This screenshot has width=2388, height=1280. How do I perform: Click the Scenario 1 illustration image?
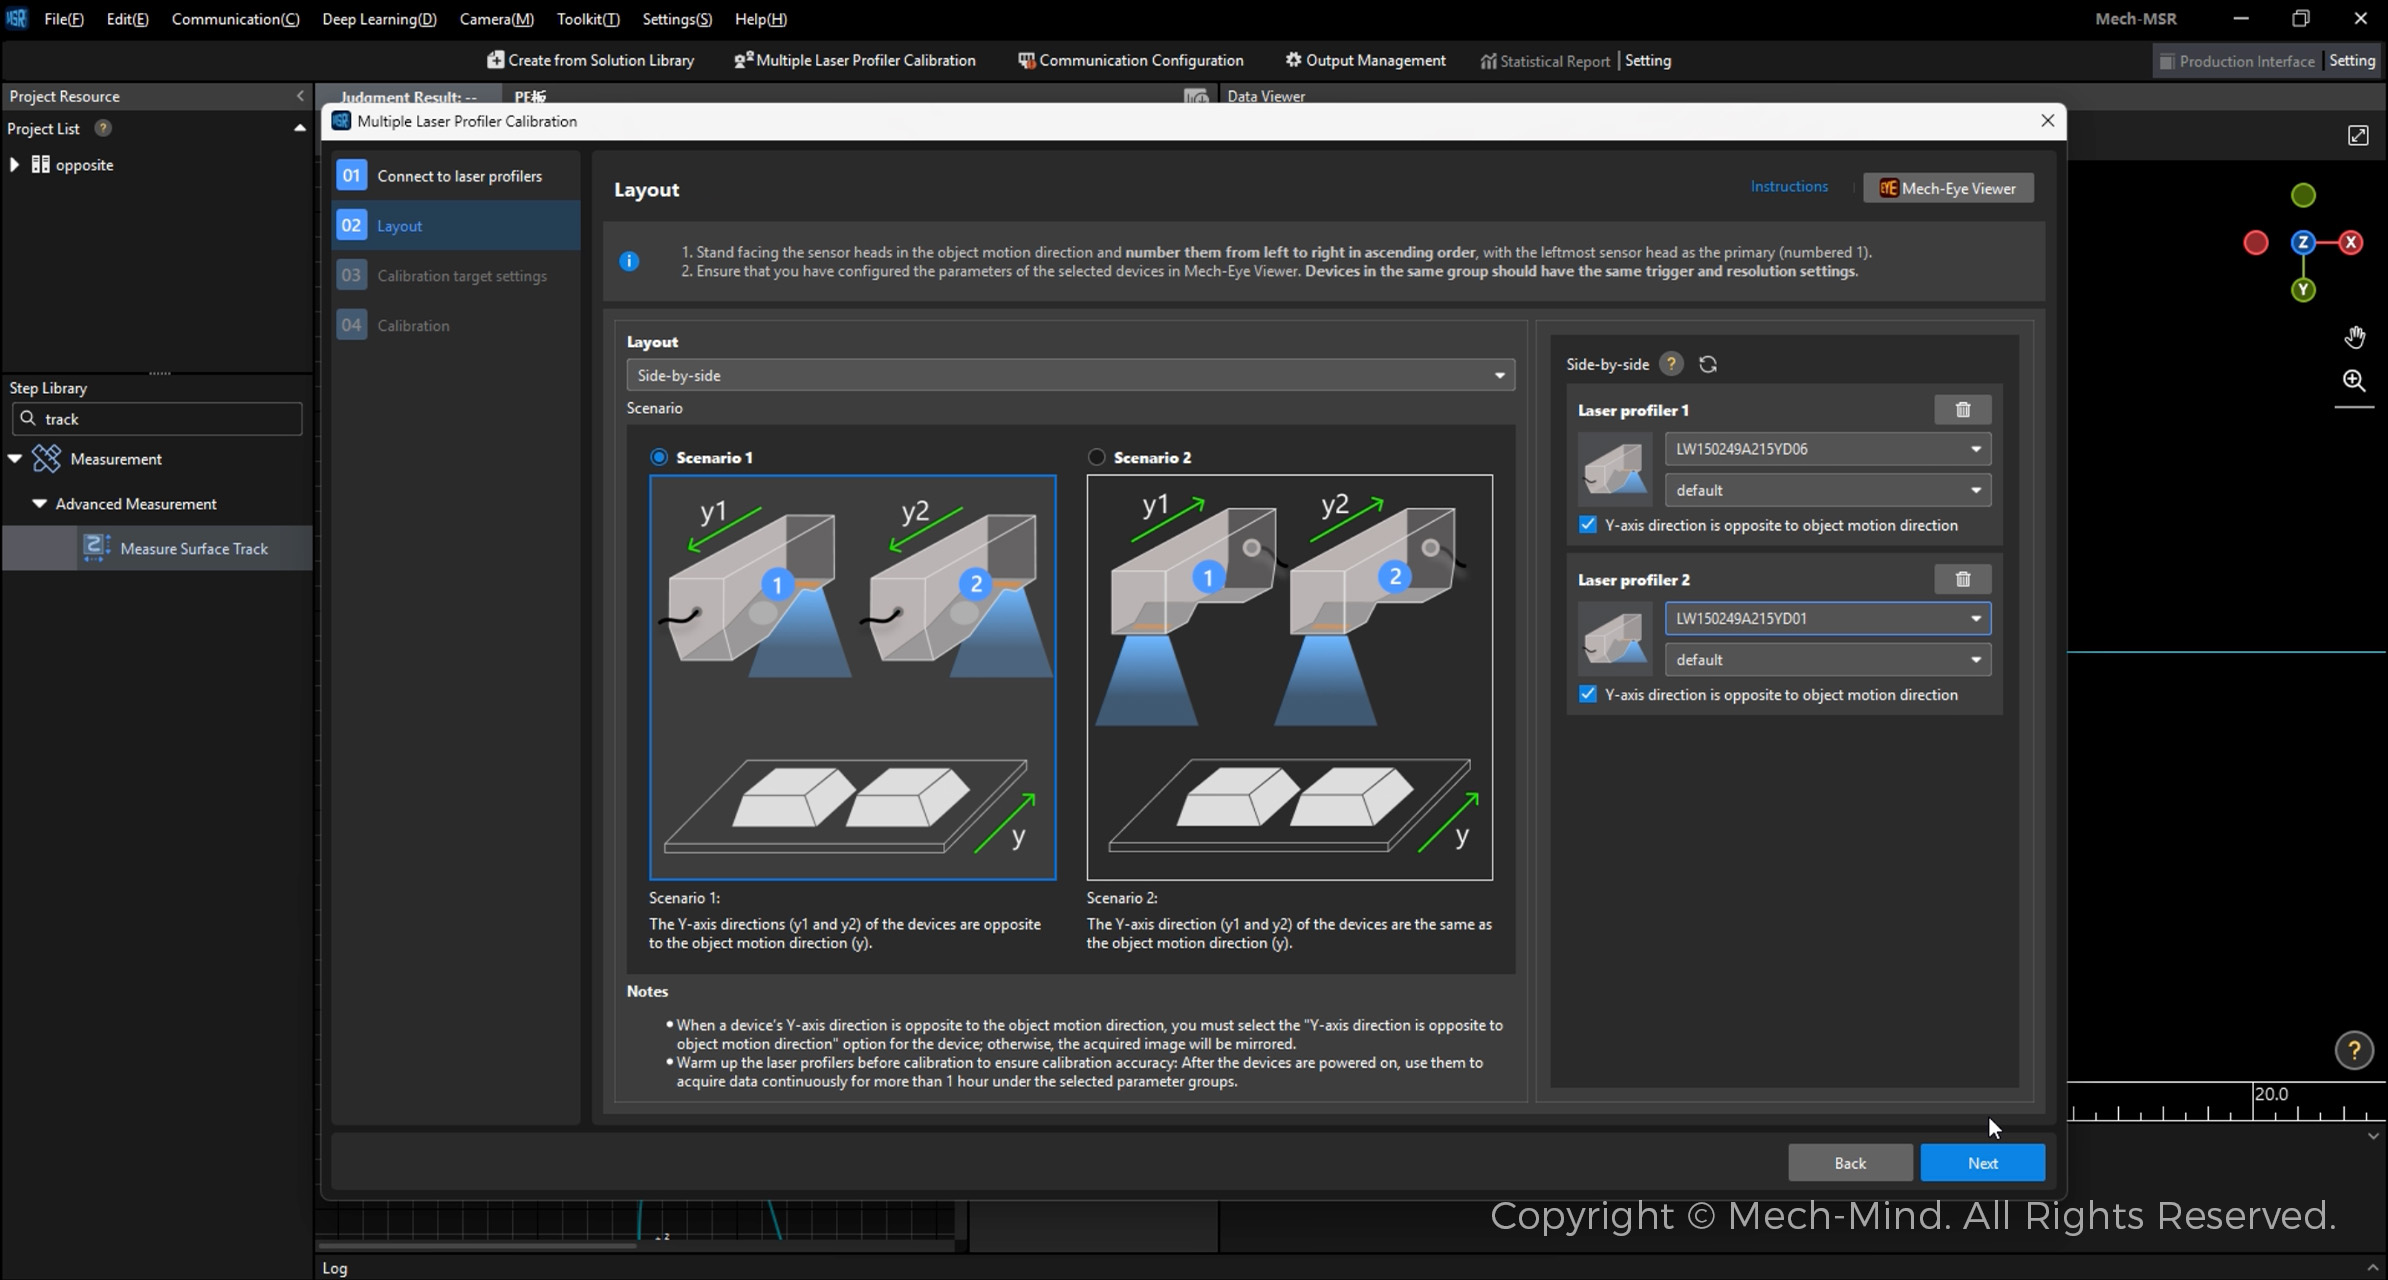point(852,678)
